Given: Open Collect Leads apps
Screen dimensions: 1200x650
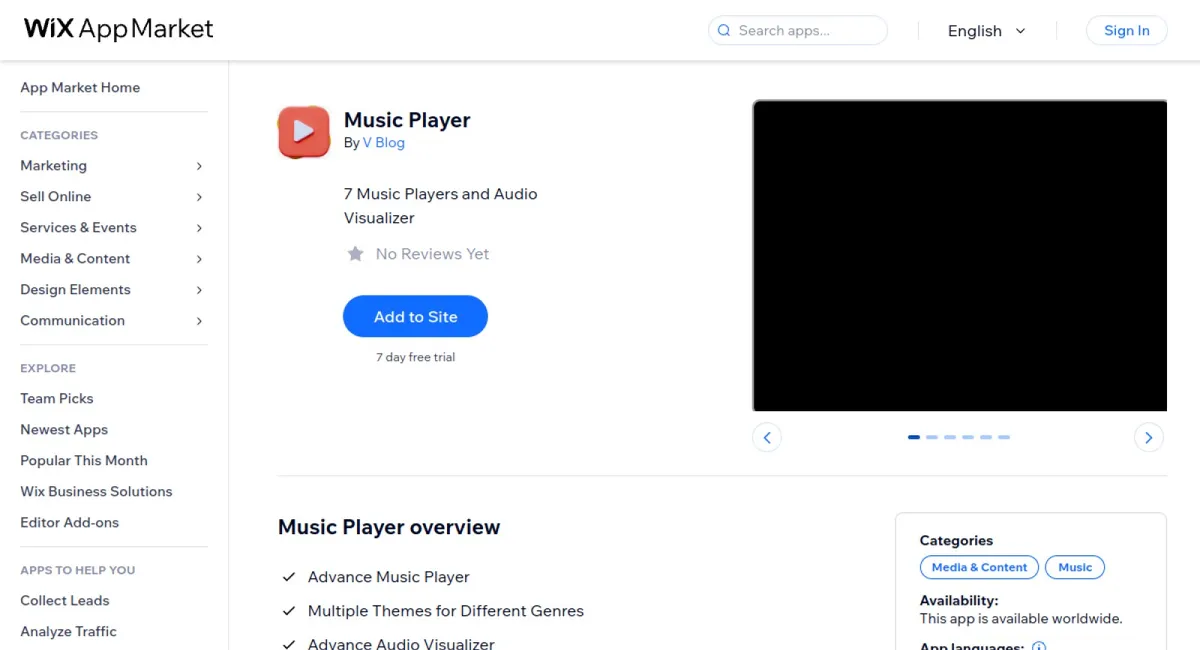Looking at the screenshot, I should click(x=65, y=601).
